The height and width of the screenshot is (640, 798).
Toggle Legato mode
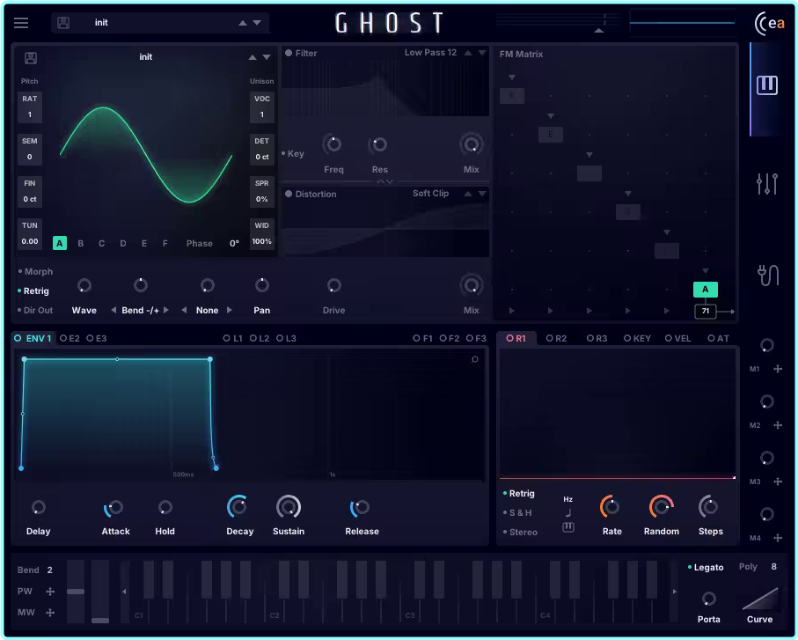point(708,568)
